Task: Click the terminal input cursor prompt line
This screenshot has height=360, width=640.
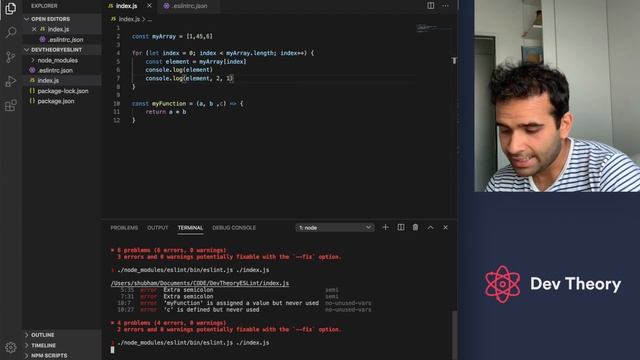Action: 113,350
